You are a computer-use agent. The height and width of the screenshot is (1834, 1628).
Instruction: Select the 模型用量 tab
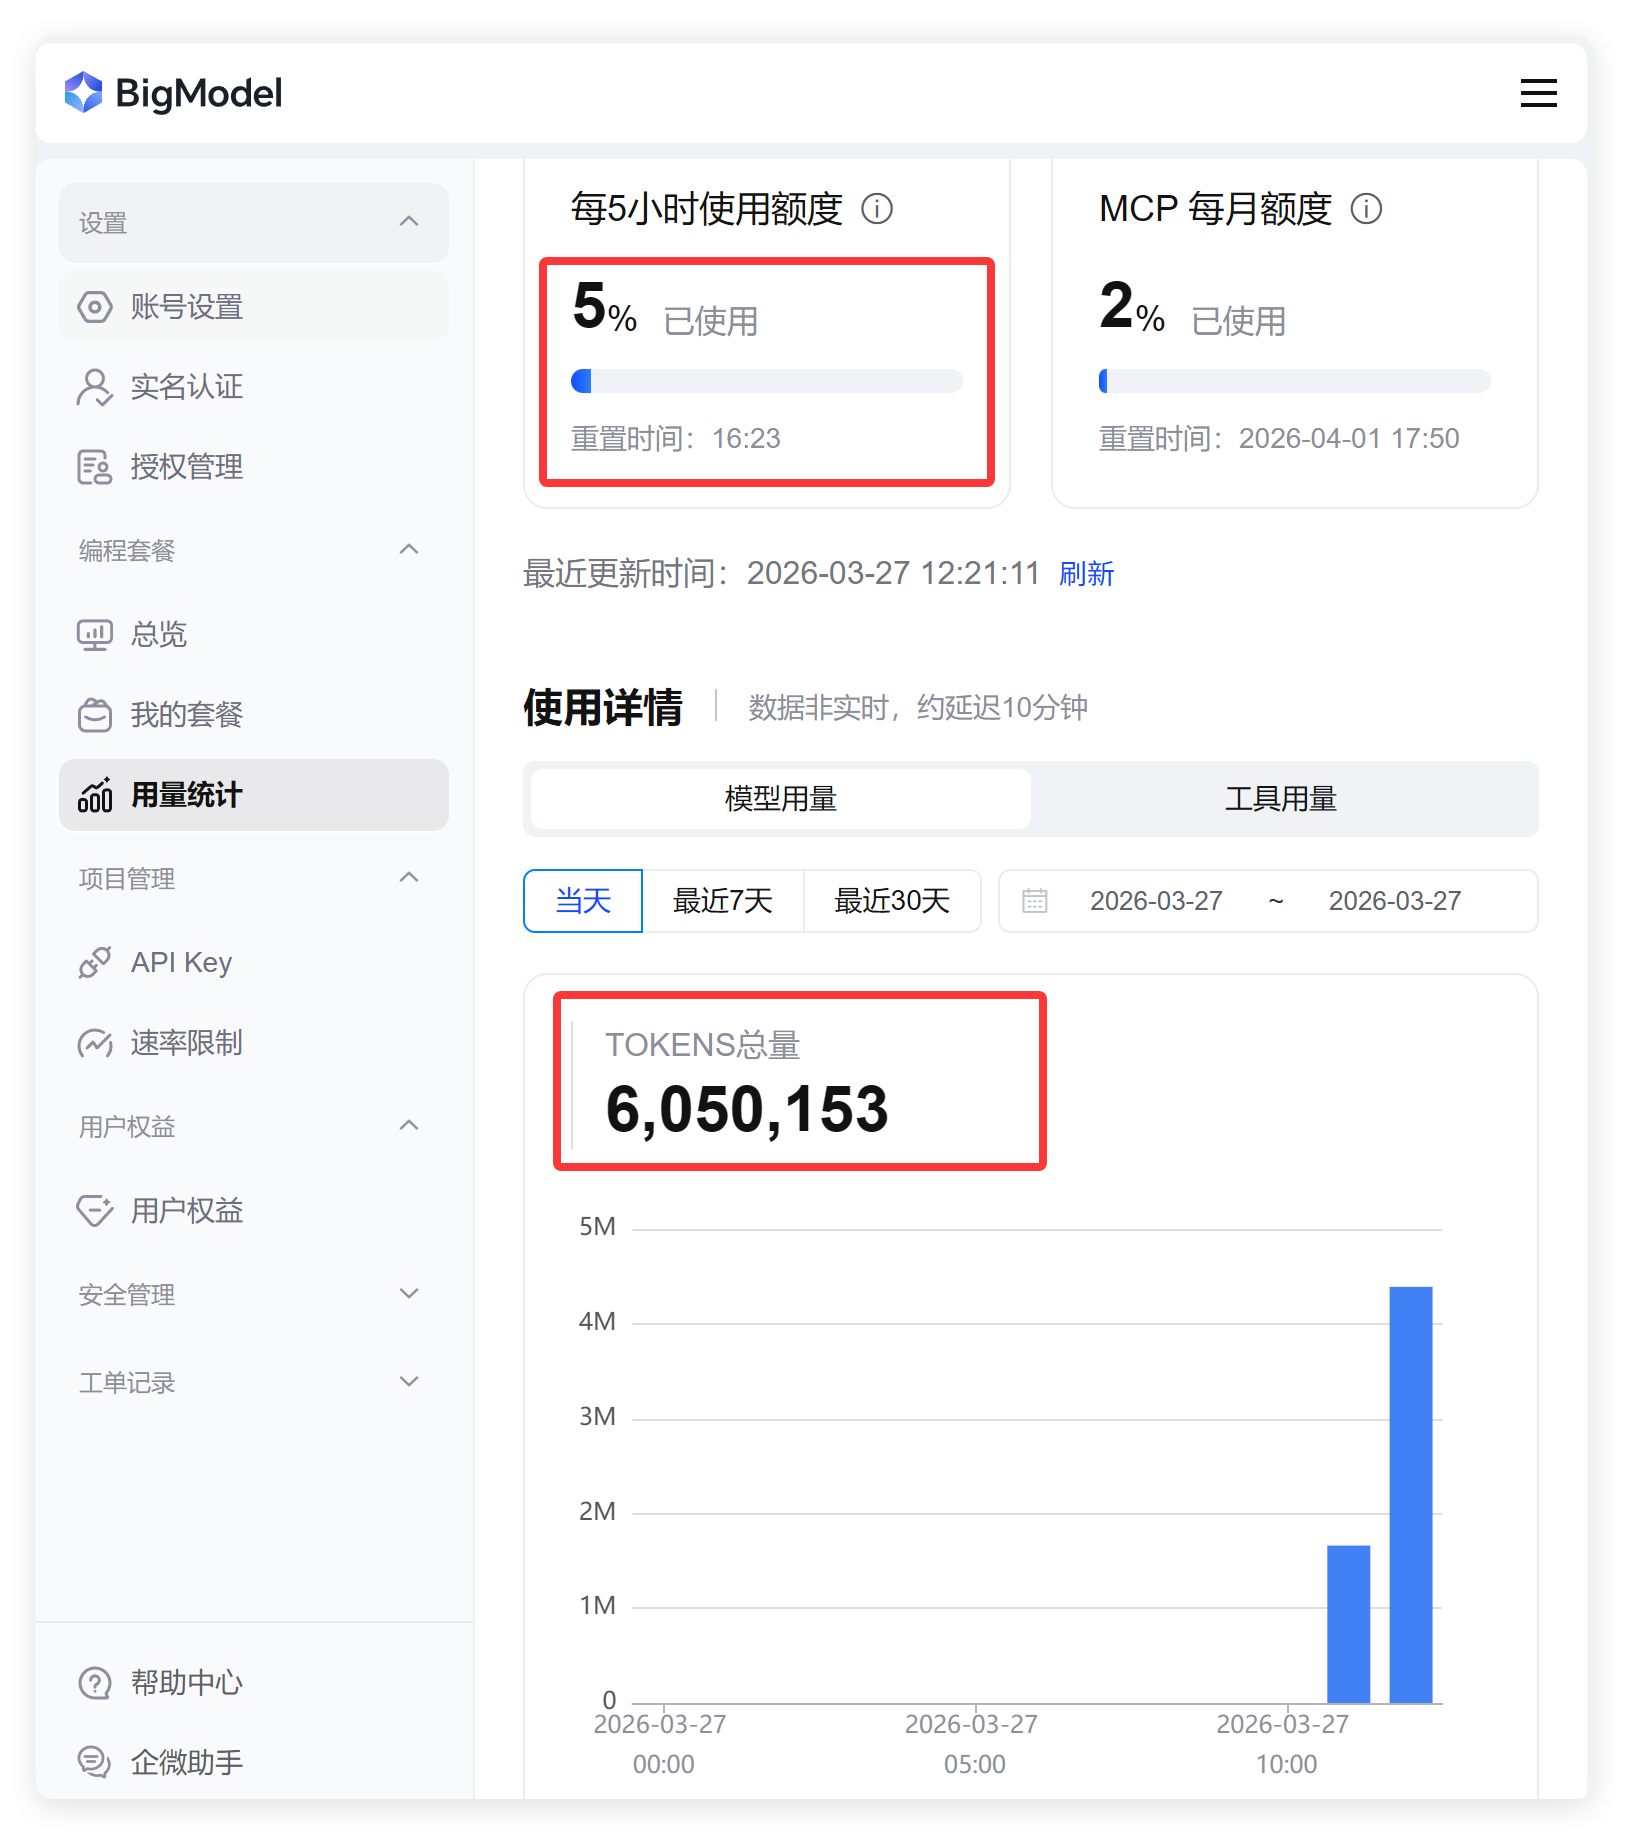point(780,799)
